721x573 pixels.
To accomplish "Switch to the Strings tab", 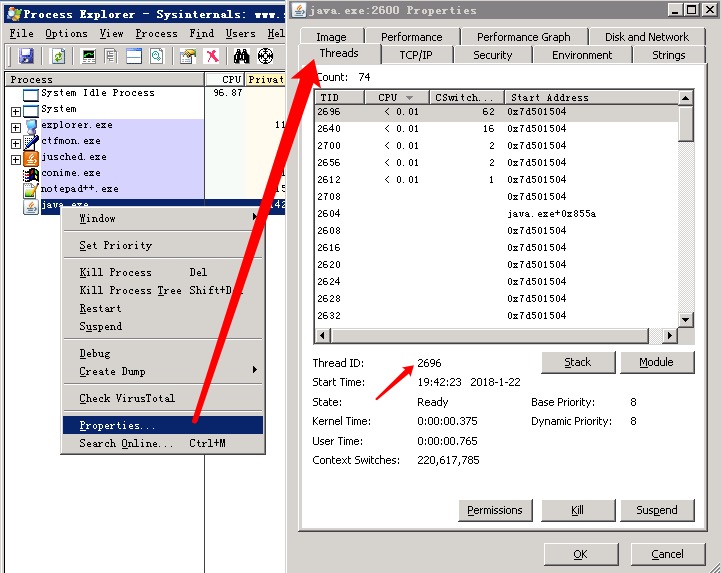I will tap(669, 55).
